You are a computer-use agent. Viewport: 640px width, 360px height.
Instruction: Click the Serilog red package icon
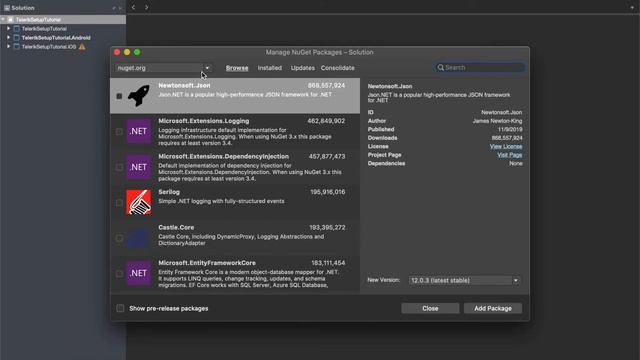point(138,202)
